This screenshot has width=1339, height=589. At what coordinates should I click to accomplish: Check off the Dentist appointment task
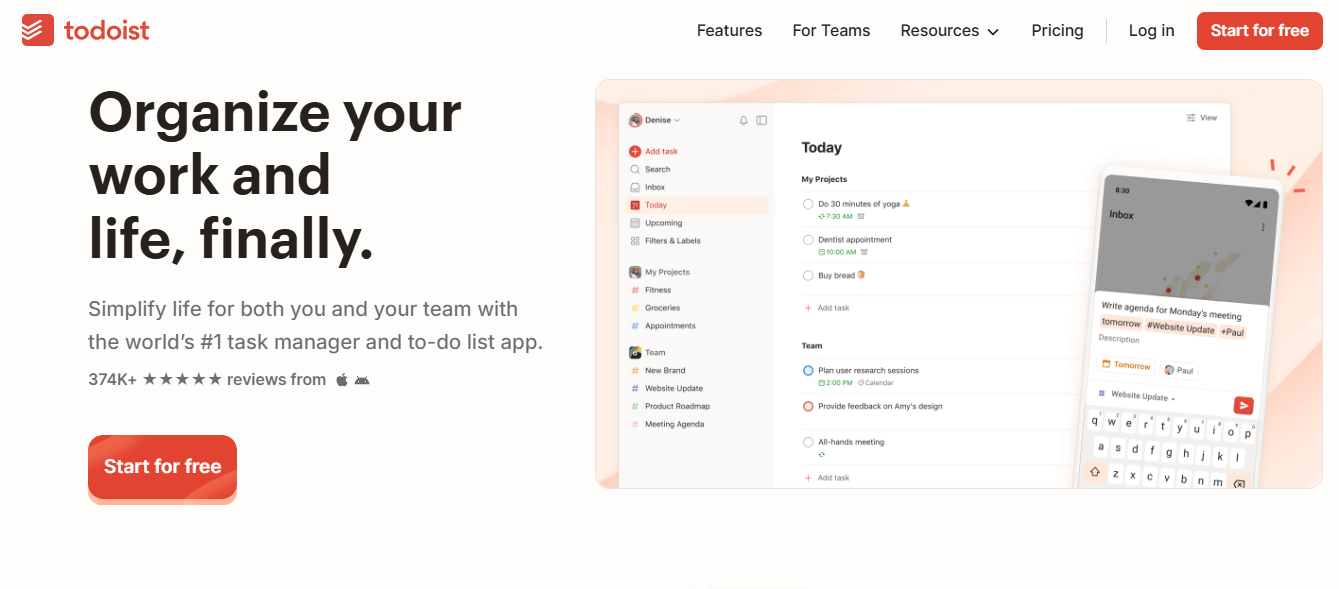(808, 240)
